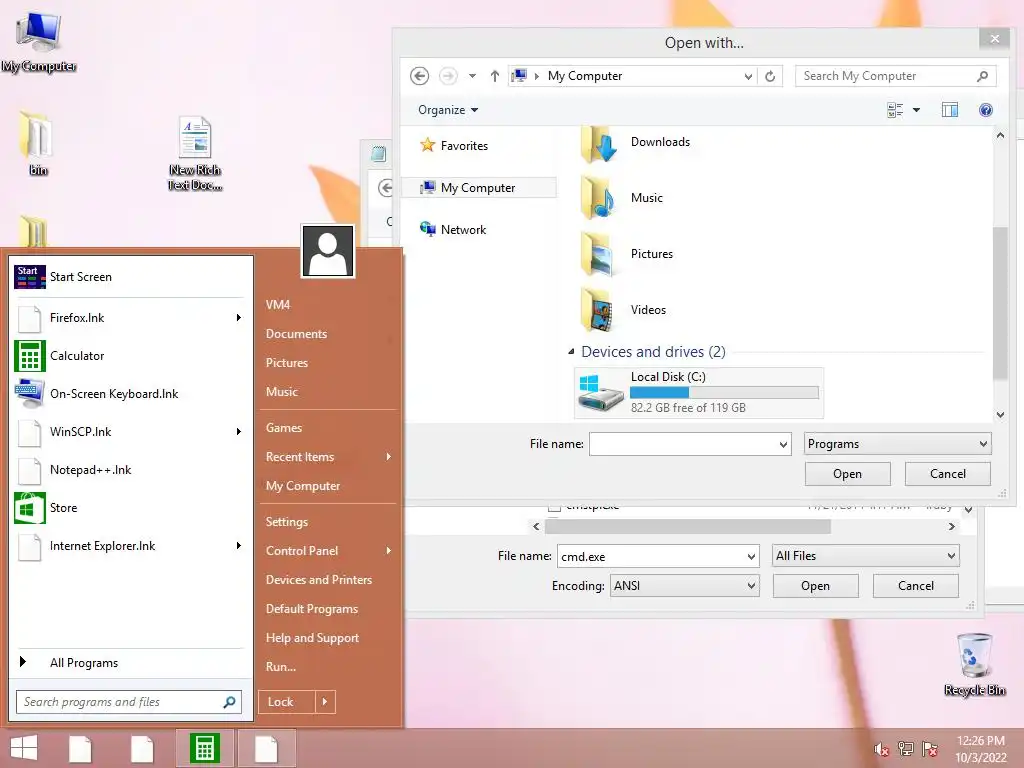Select Videos folder
1024x768 pixels.
click(626, 310)
